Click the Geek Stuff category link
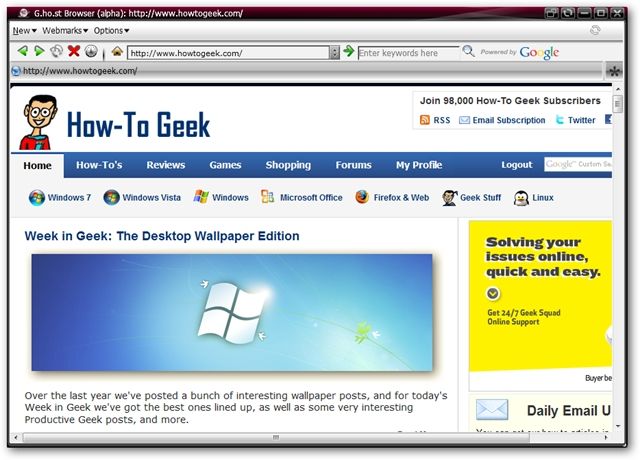The width and height of the screenshot is (640, 460). point(480,198)
